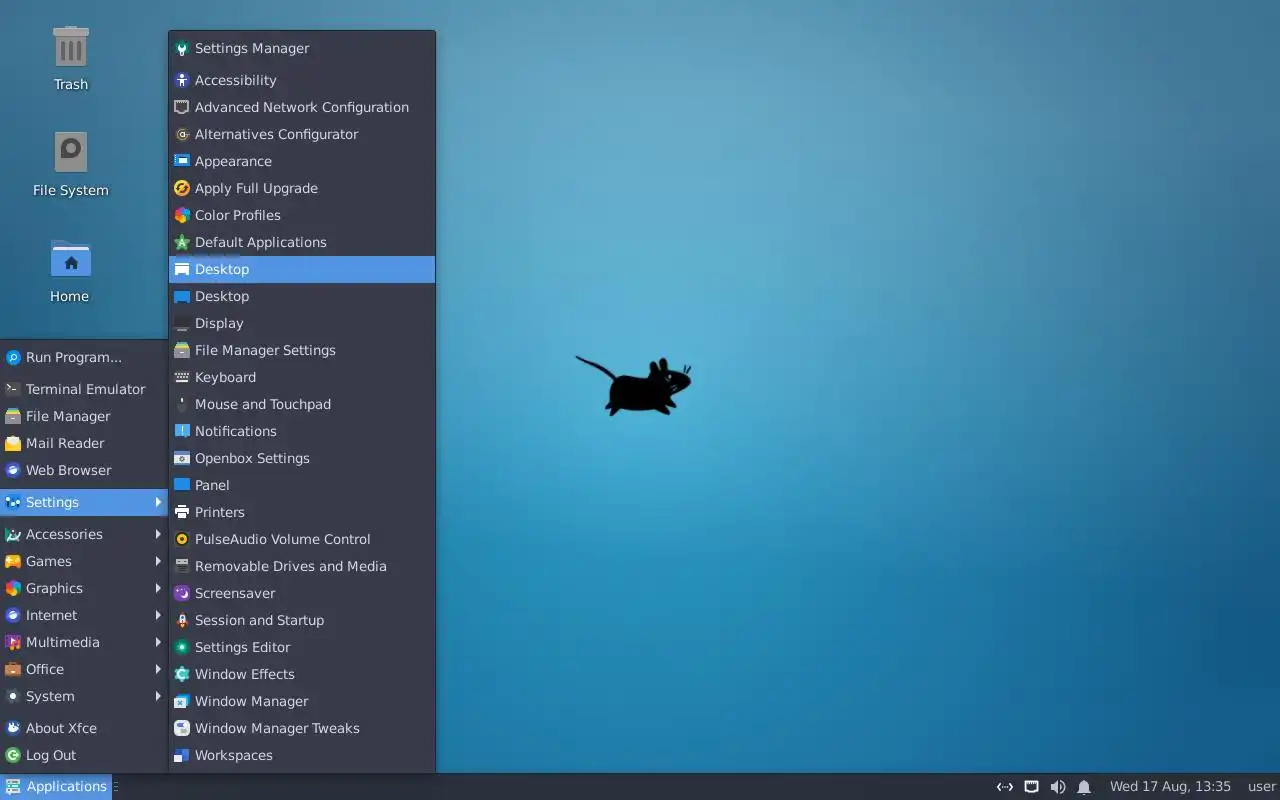The width and height of the screenshot is (1280, 800).
Task: Open Keyboard settings
Action: click(x=302, y=377)
